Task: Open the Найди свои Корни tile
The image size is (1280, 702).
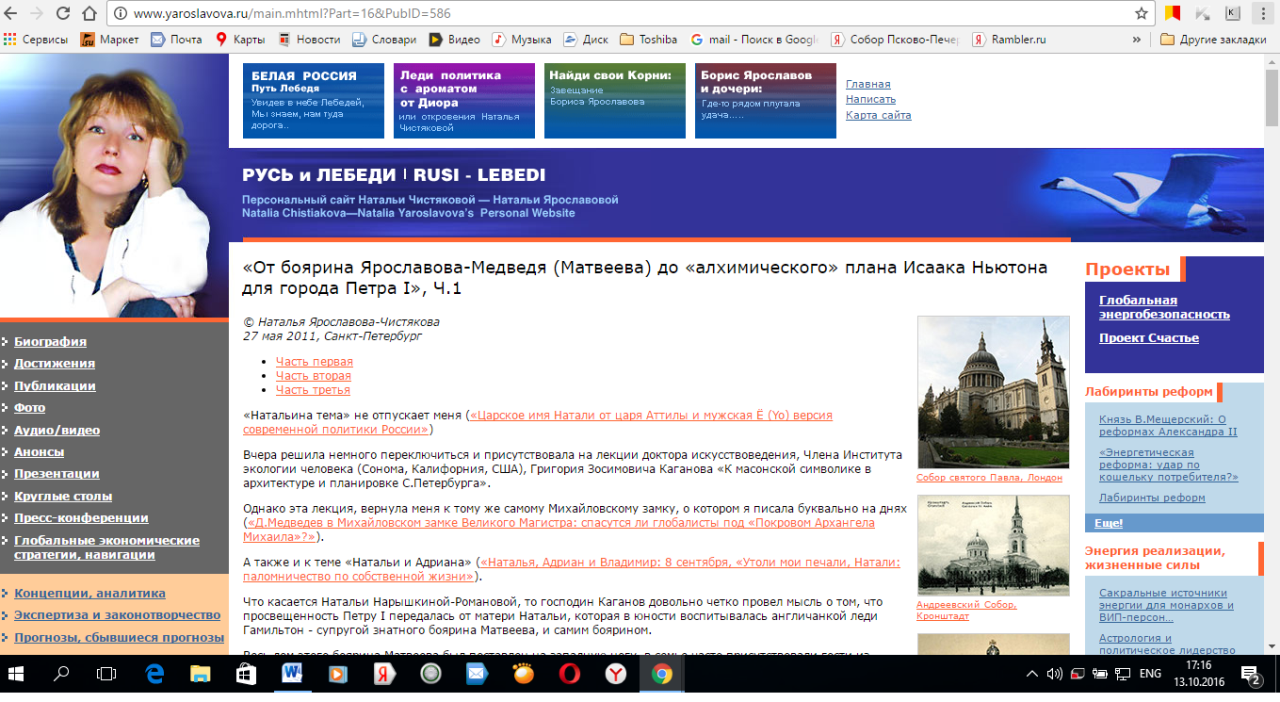Action: (x=615, y=101)
